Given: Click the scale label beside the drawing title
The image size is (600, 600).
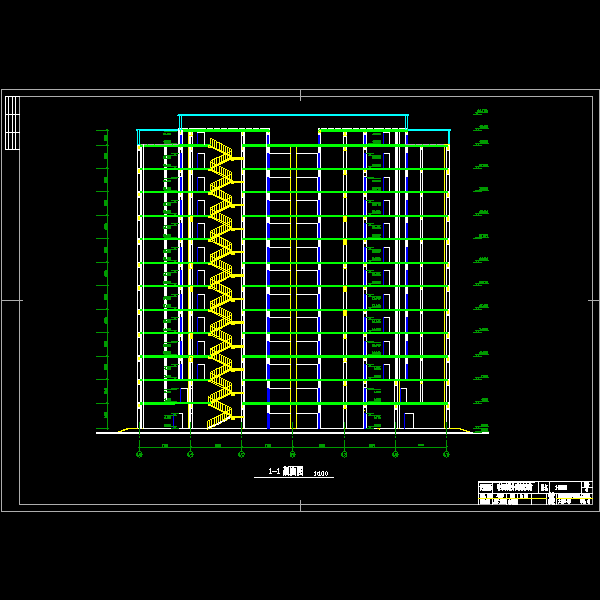Looking at the screenshot, I should [321, 473].
